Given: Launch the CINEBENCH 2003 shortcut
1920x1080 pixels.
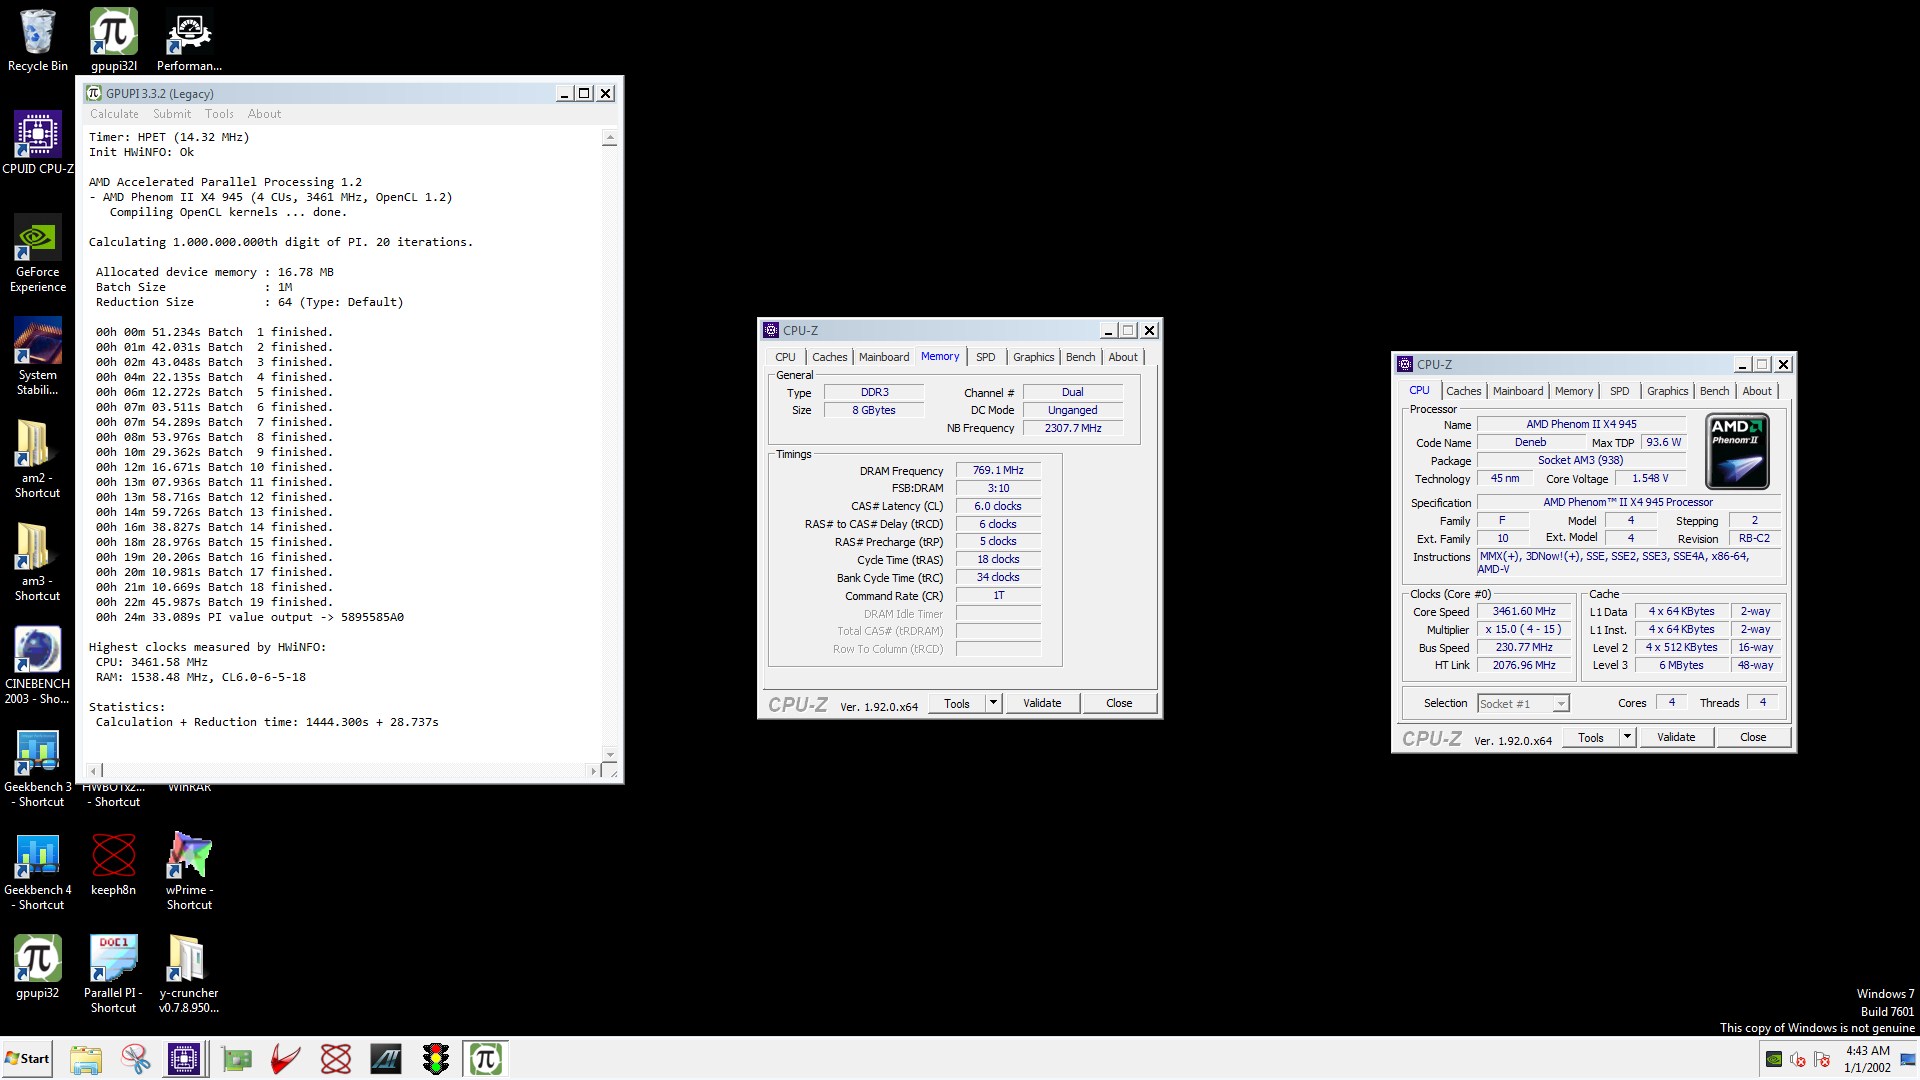Looking at the screenshot, I should pyautogui.click(x=37, y=666).
